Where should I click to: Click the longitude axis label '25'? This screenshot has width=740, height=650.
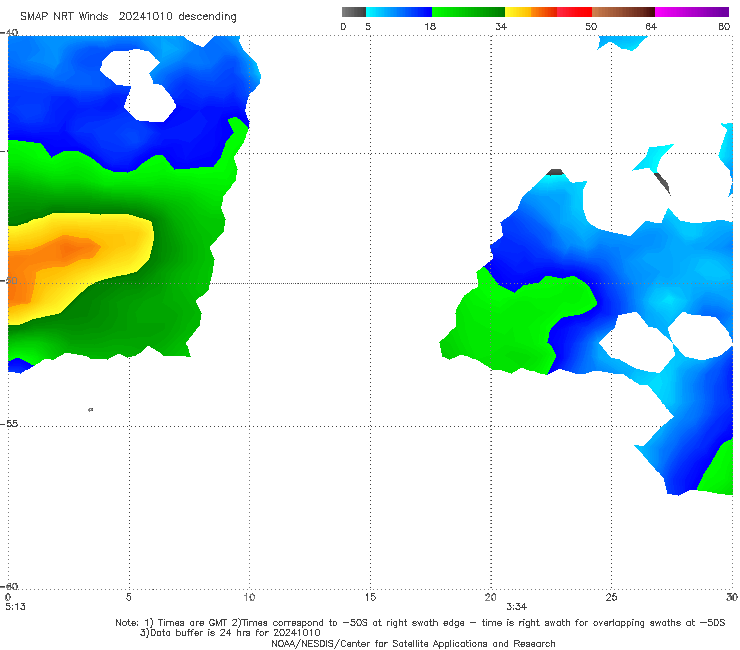pos(611,597)
